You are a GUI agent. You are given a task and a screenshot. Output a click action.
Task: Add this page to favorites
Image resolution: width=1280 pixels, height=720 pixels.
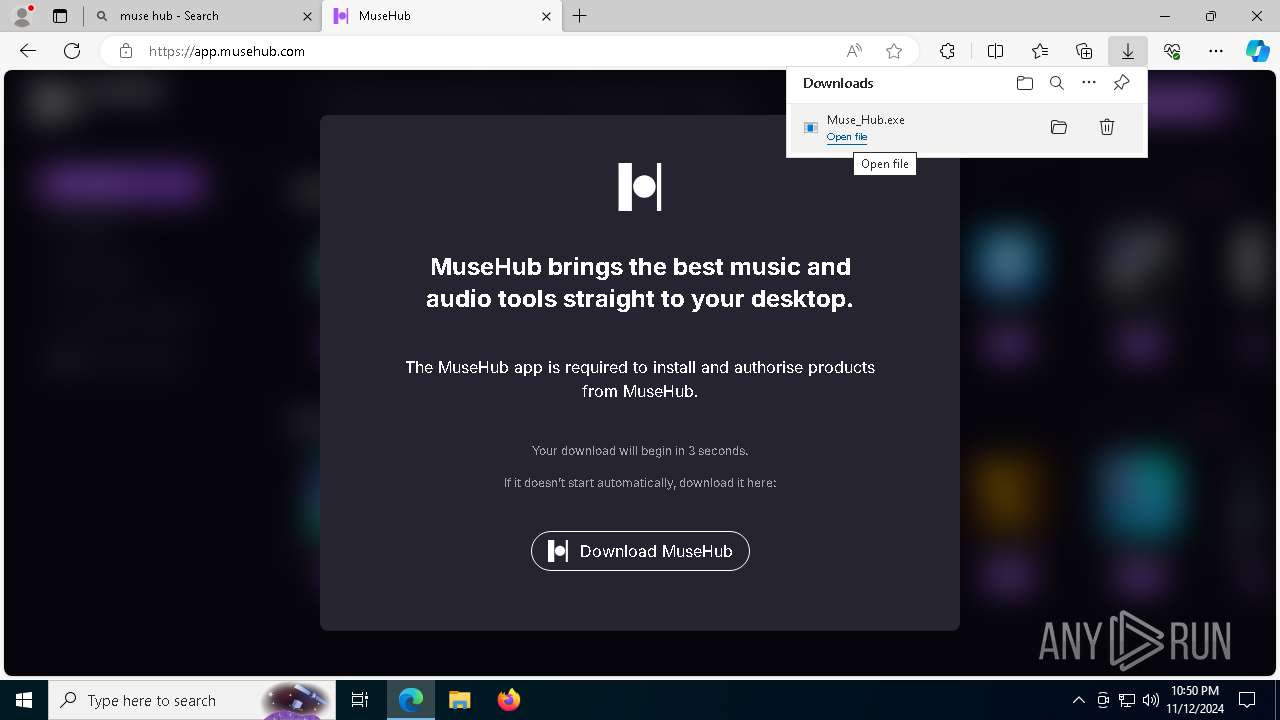[894, 51]
